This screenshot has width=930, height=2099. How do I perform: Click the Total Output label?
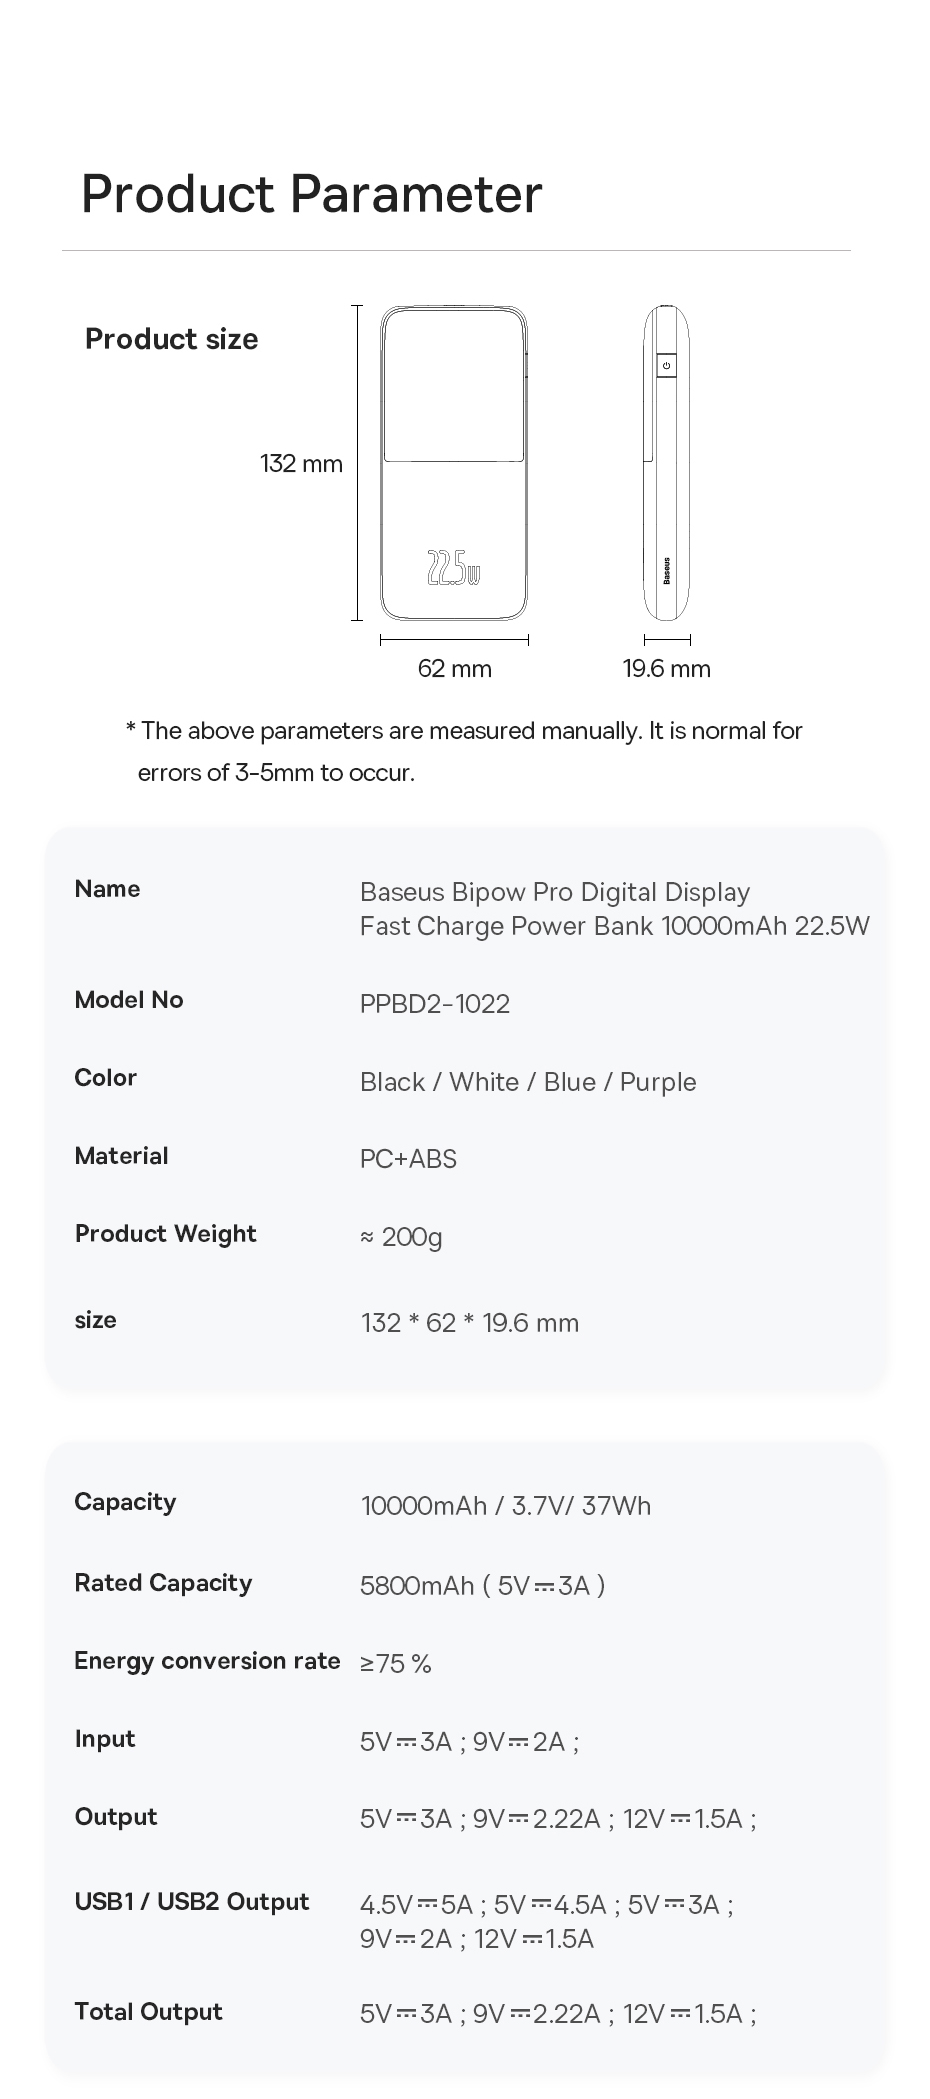tap(149, 2012)
